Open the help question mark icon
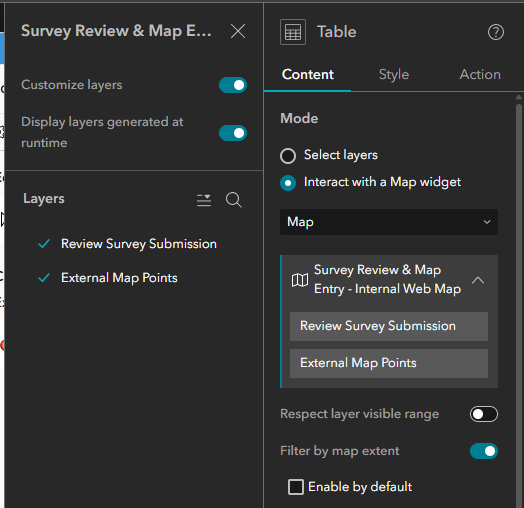This screenshot has width=524, height=508. (x=496, y=32)
